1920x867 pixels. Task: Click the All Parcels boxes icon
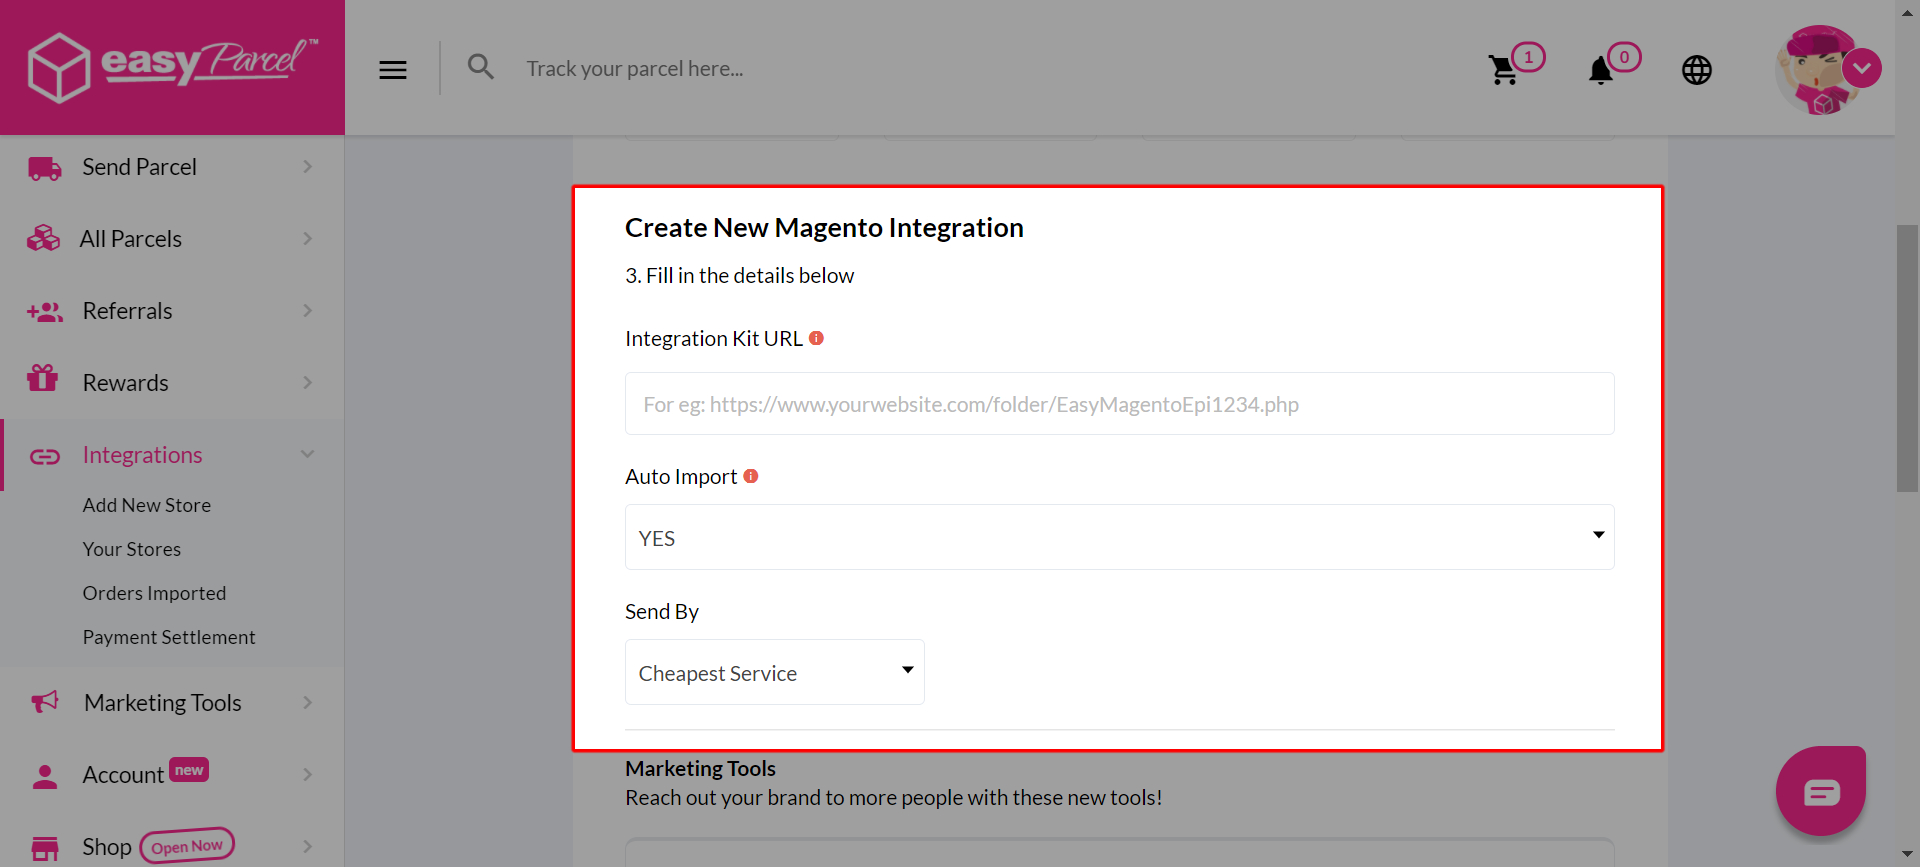click(44, 239)
